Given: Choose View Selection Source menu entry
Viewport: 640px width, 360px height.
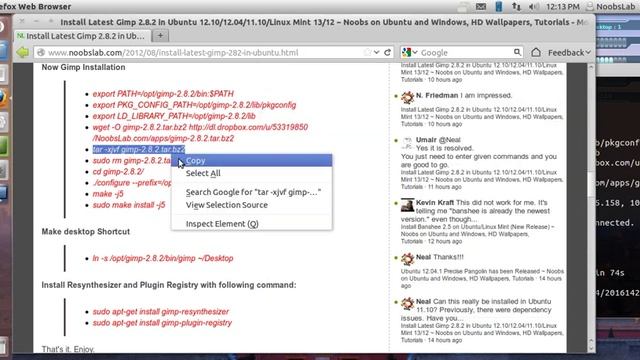Looking at the screenshot, I should (251, 205).
